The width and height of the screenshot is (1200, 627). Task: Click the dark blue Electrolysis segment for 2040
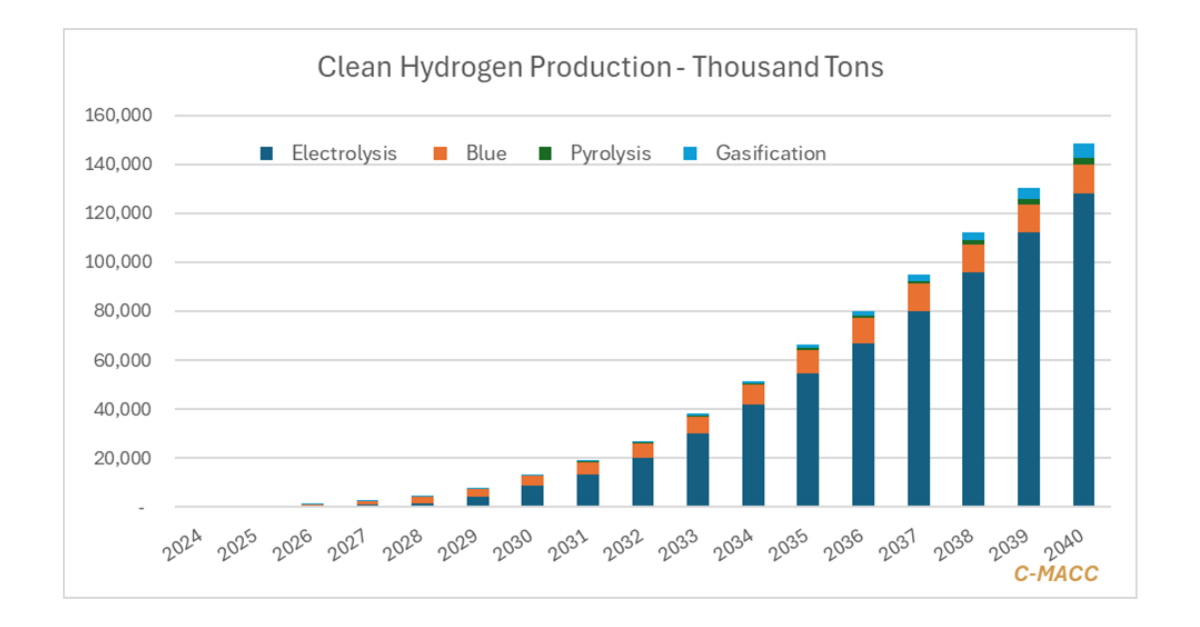pyautogui.click(x=1083, y=350)
